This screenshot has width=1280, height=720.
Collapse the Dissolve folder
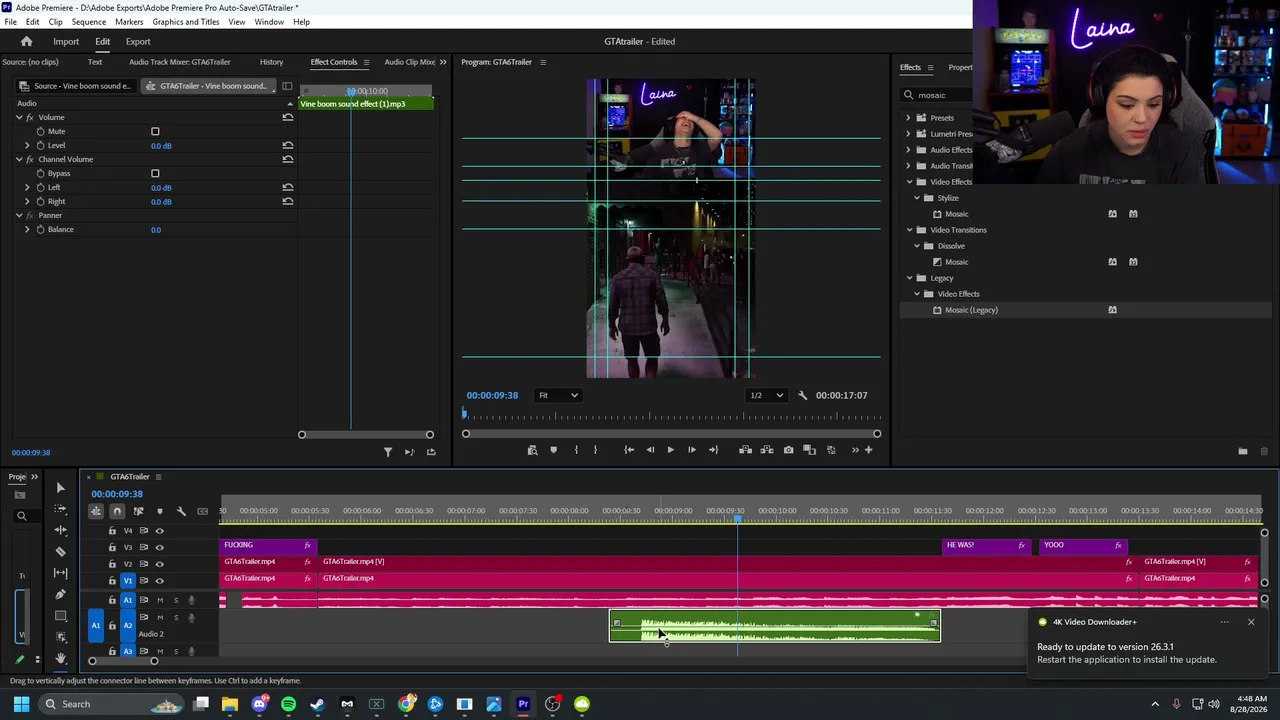[x=917, y=246]
